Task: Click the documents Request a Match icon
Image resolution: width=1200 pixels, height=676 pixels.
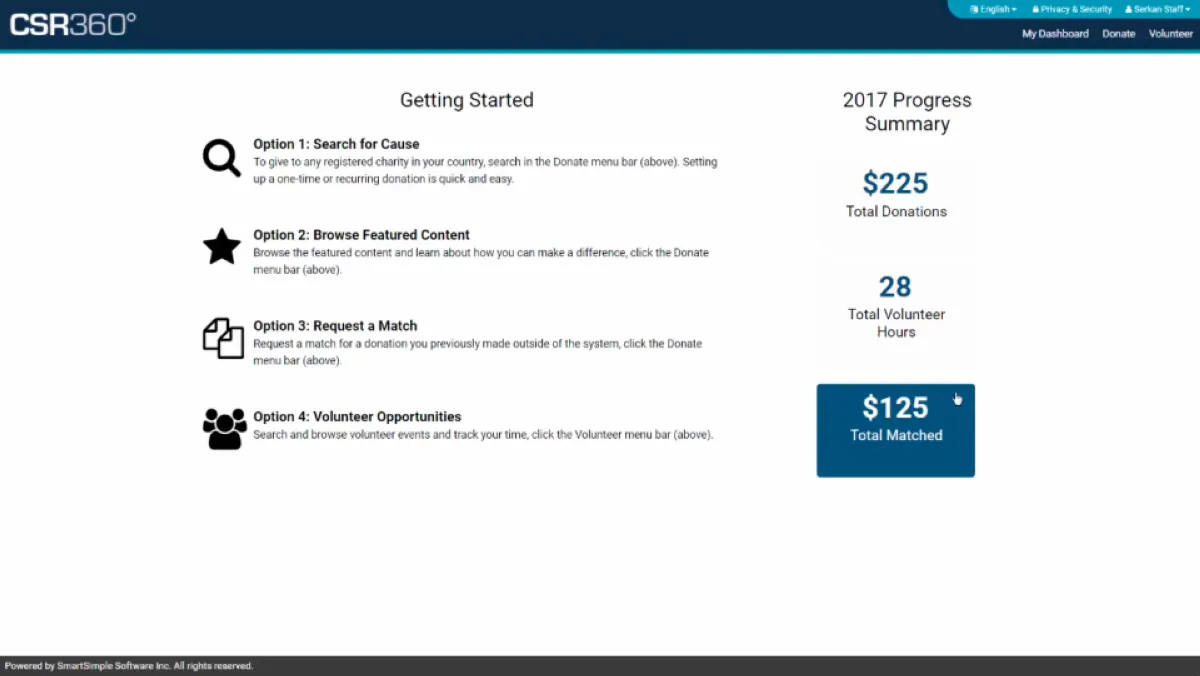Action: point(223,338)
